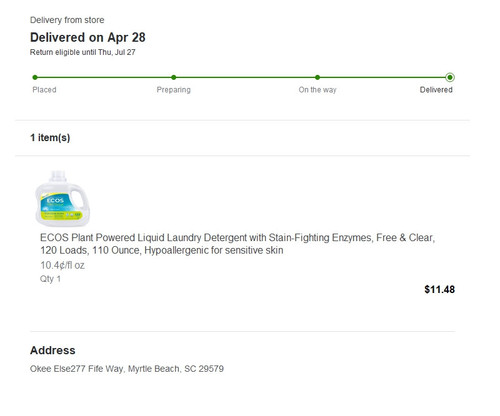Viewport: 500px width, 416px height.
Task: Click the Address section heading
Action: pyautogui.click(x=53, y=350)
